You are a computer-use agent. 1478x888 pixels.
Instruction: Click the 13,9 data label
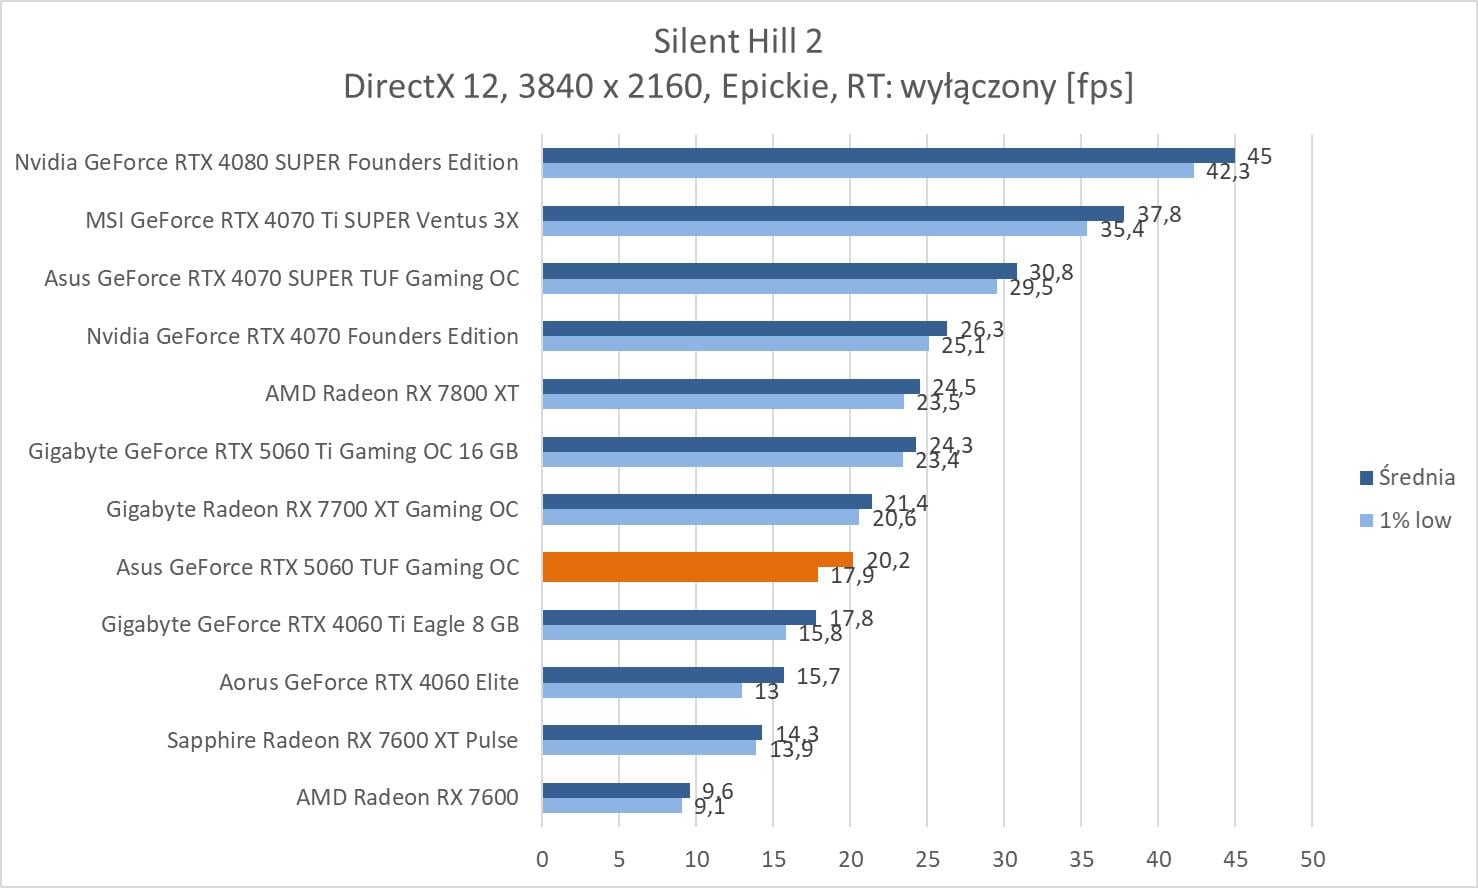coord(791,750)
